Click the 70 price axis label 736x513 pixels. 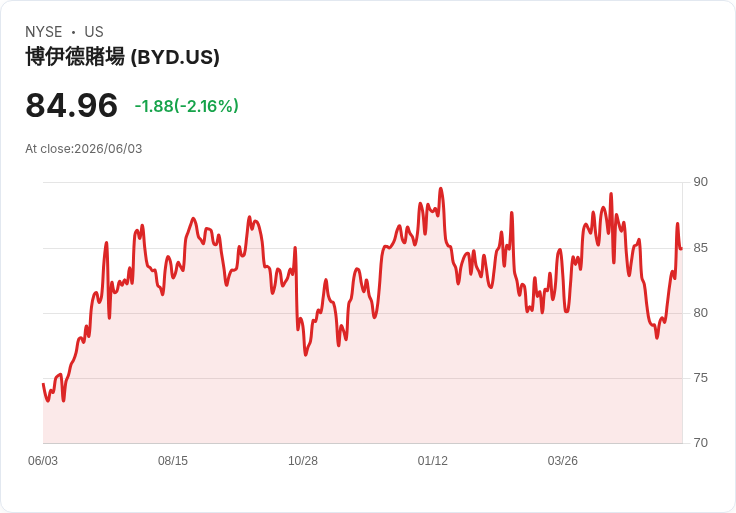click(700, 443)
